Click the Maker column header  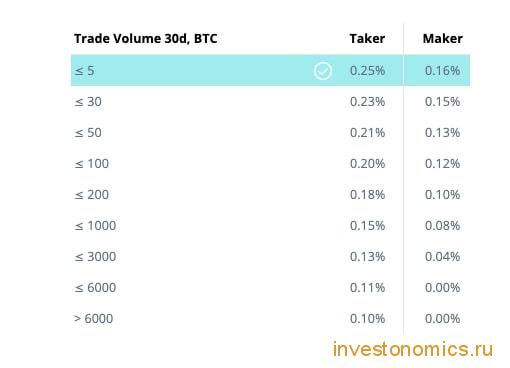443,39
